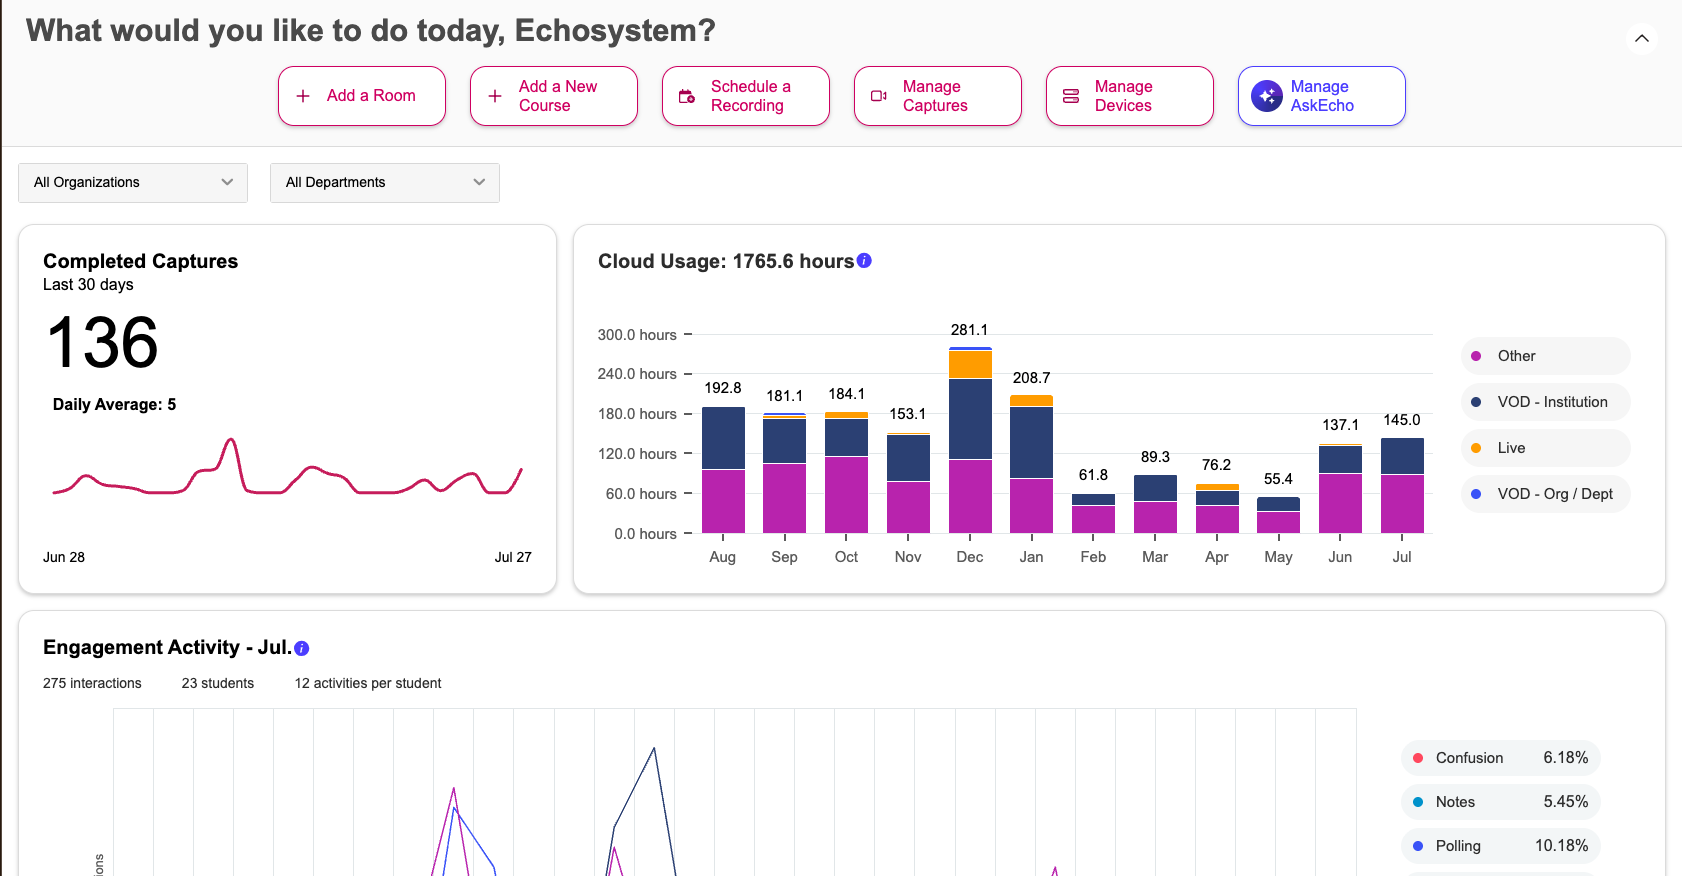Click the Schedule a Recording button
The width and height of the screenshot is (1682, 876).
[x=746, y=96]
